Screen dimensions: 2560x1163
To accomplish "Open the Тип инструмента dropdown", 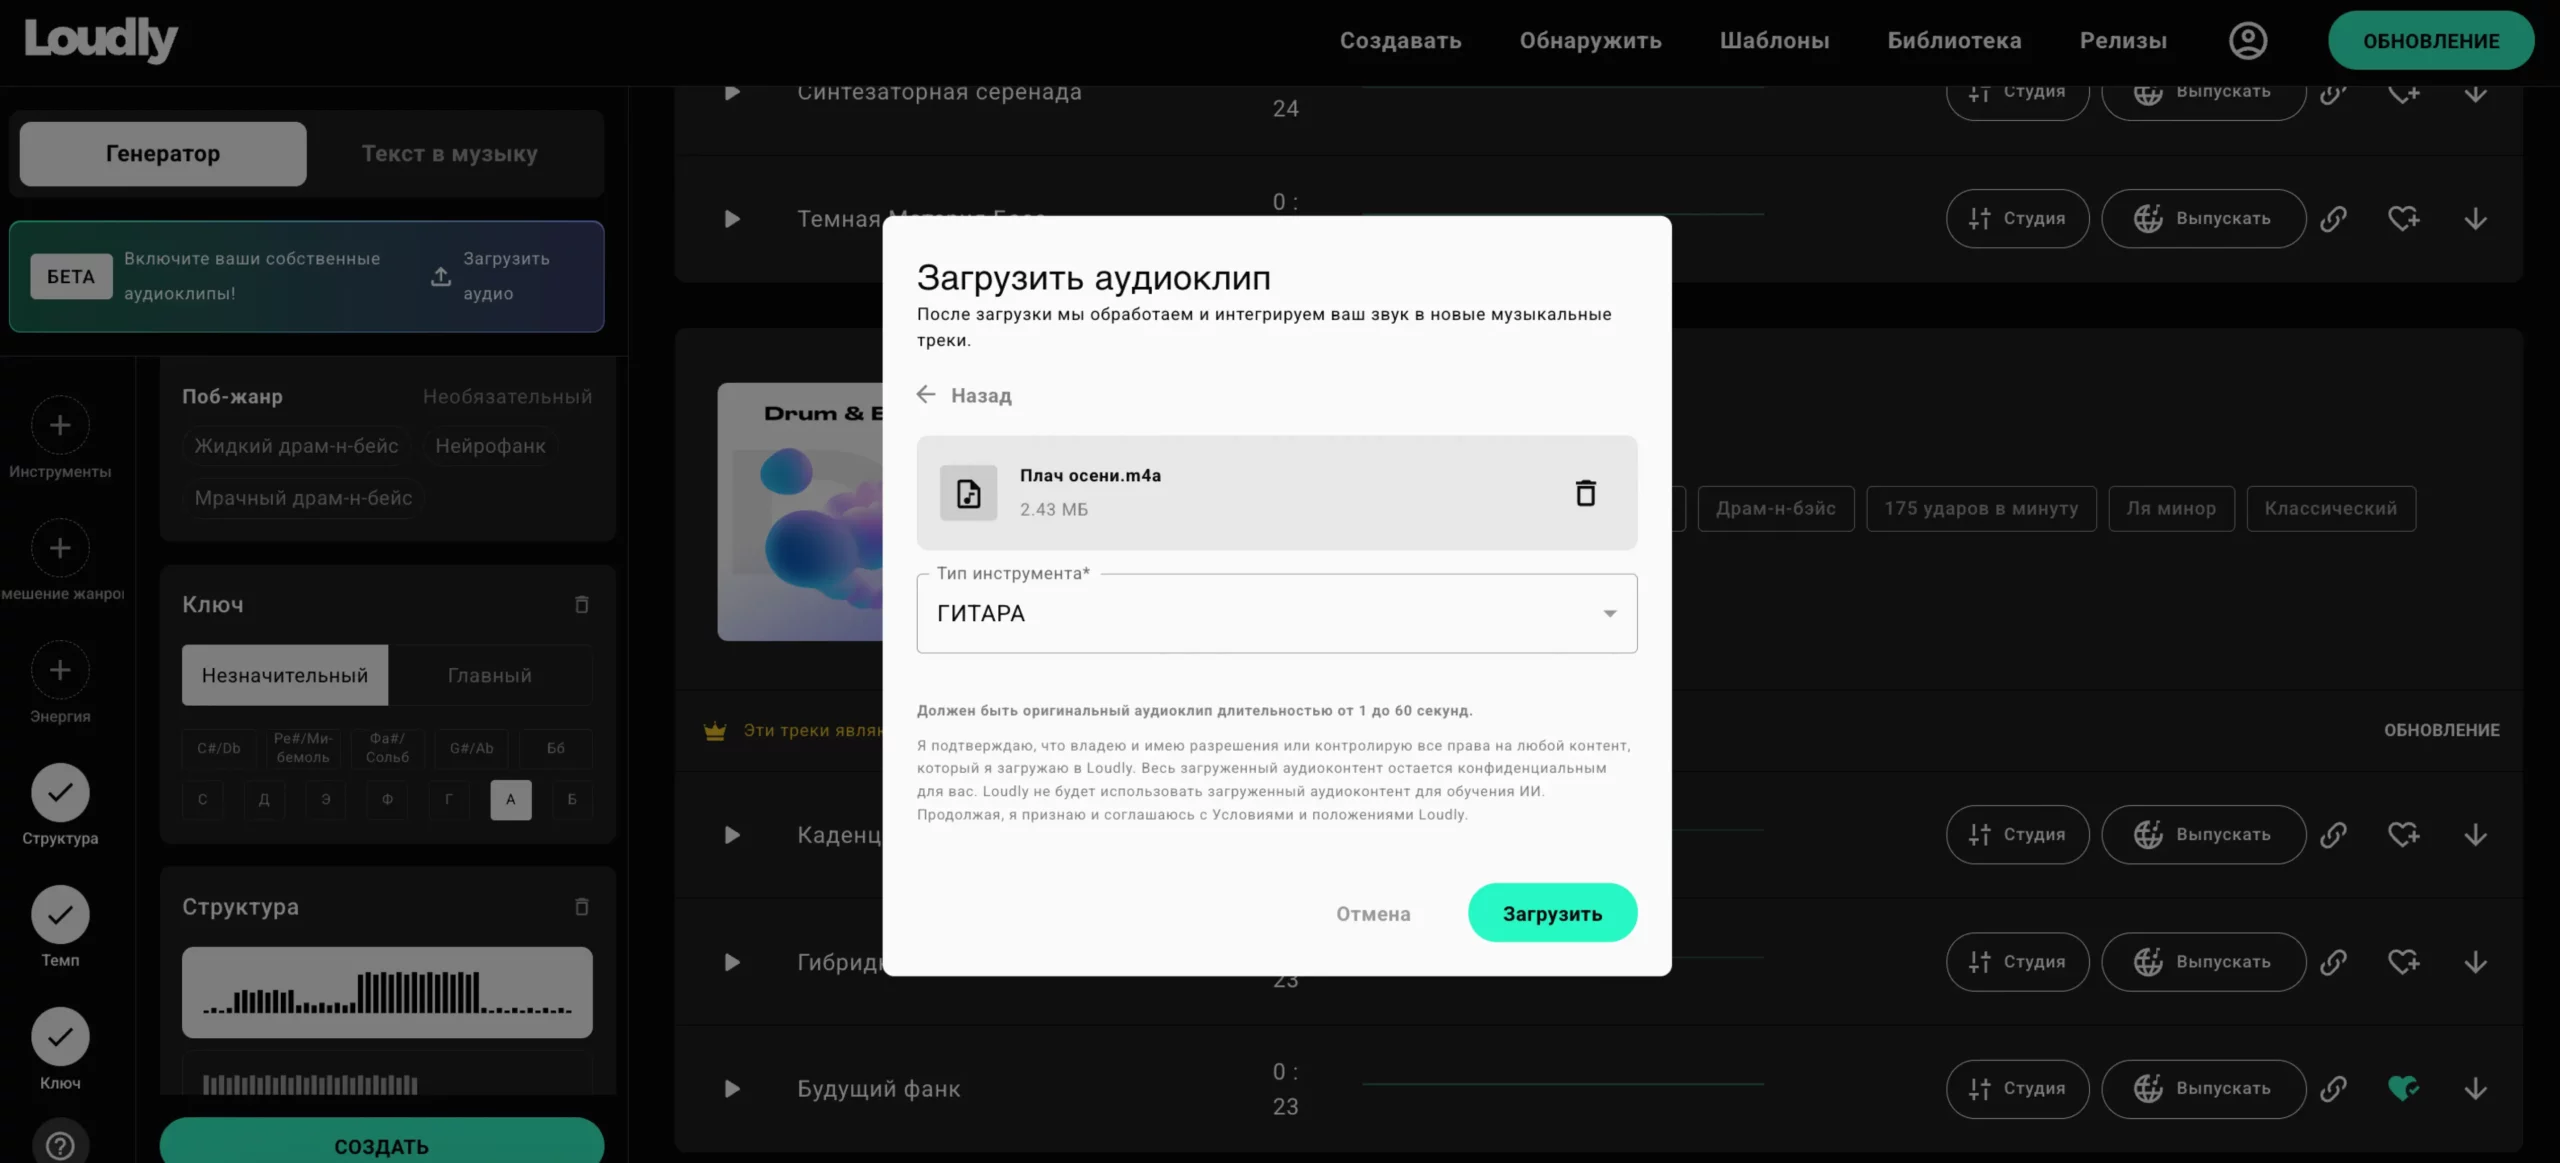I will tap(1276, 613).
